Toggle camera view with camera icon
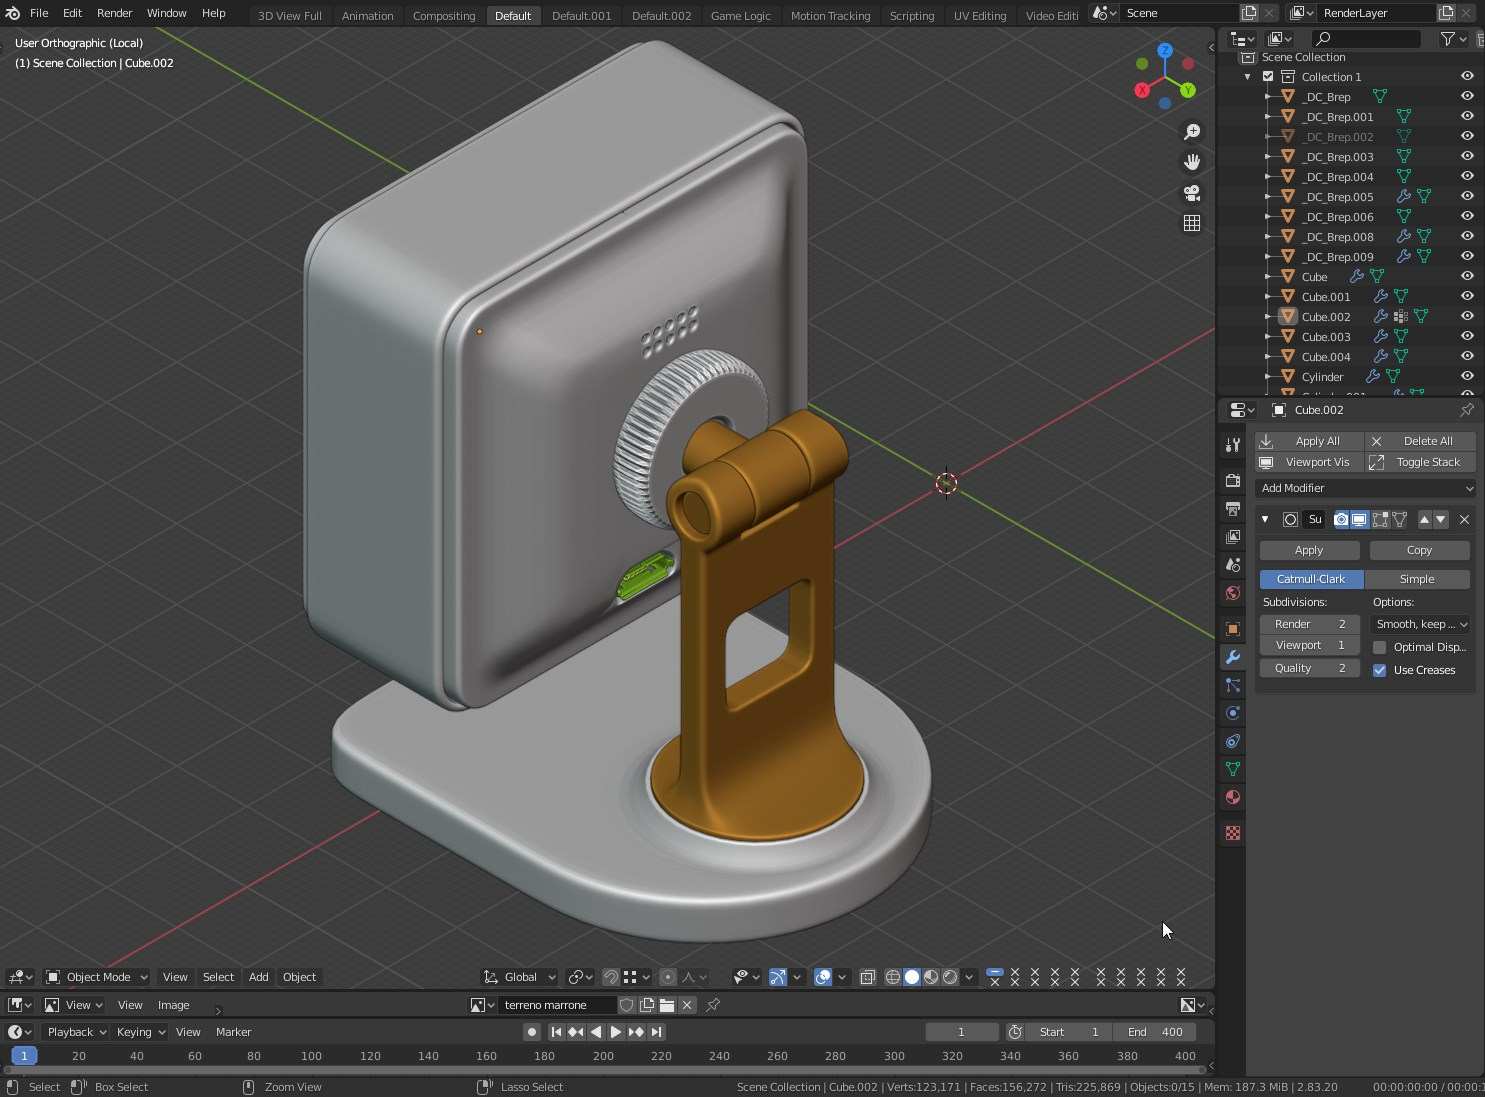Image resolution: width=1485 pixels, height=1097 pixels. pyautogui.click(x=1191, y=193)
